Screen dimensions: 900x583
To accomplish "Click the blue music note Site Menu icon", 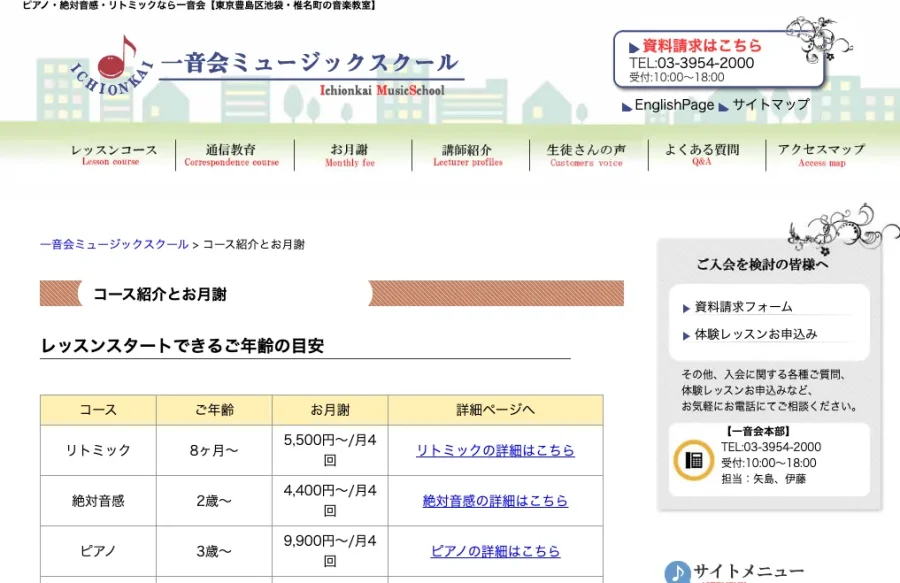I will point(677,572).
